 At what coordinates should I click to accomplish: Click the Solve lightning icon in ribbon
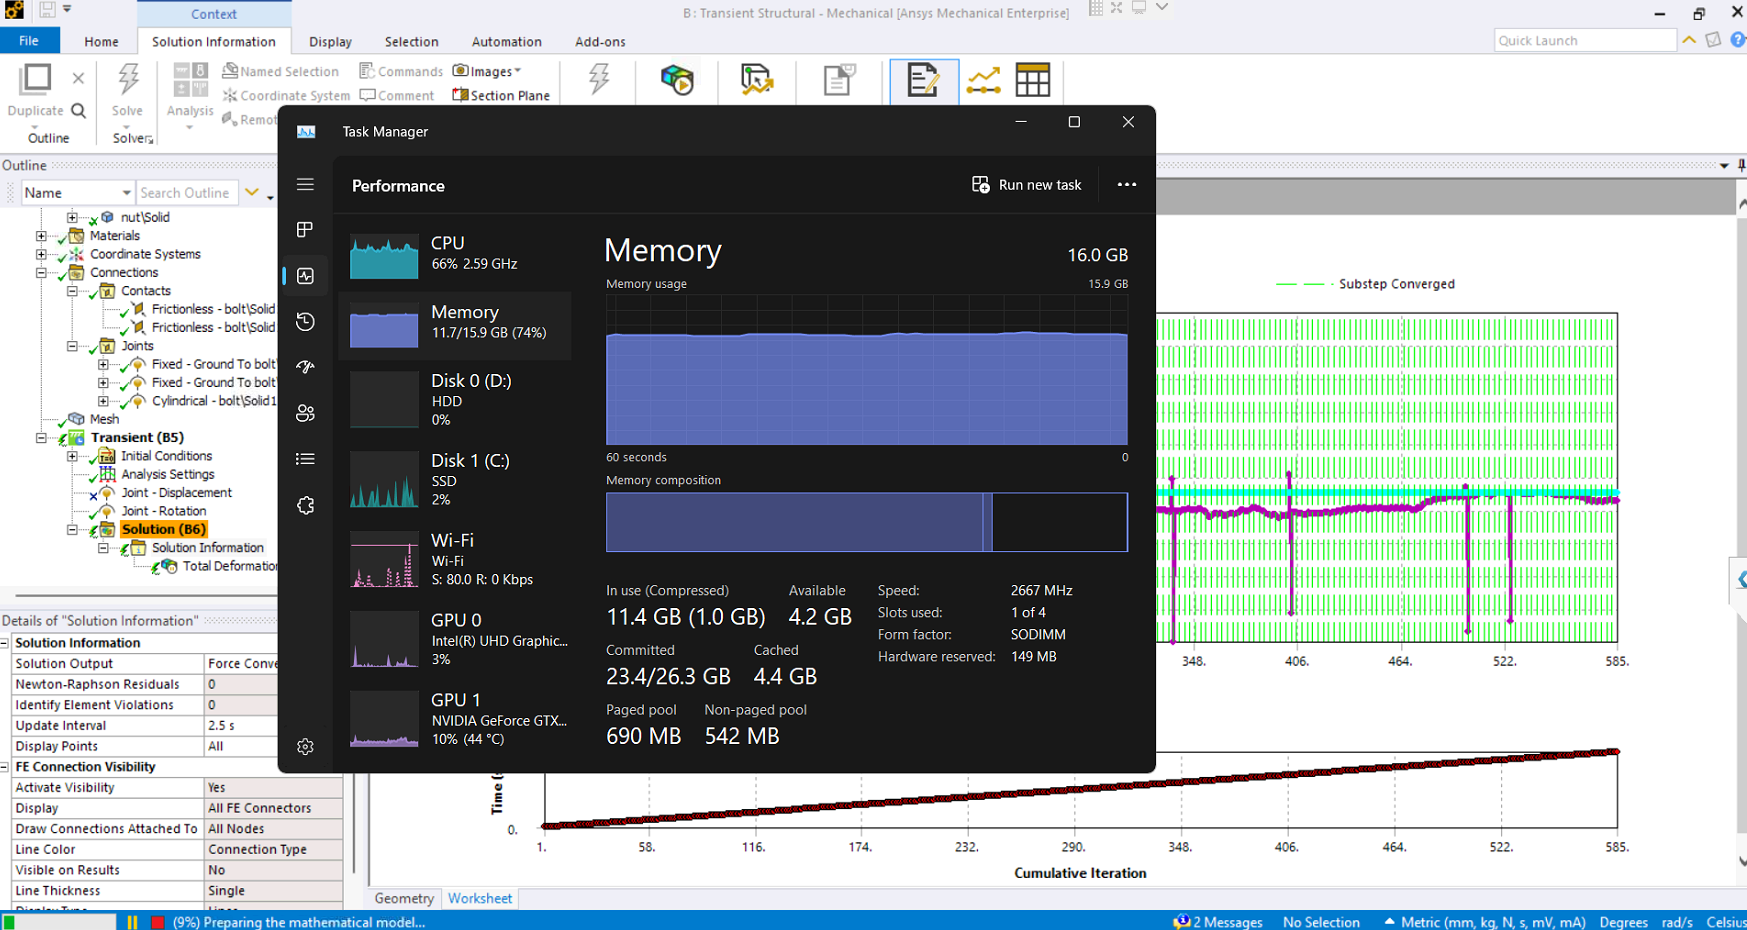[x=128, y=80]
